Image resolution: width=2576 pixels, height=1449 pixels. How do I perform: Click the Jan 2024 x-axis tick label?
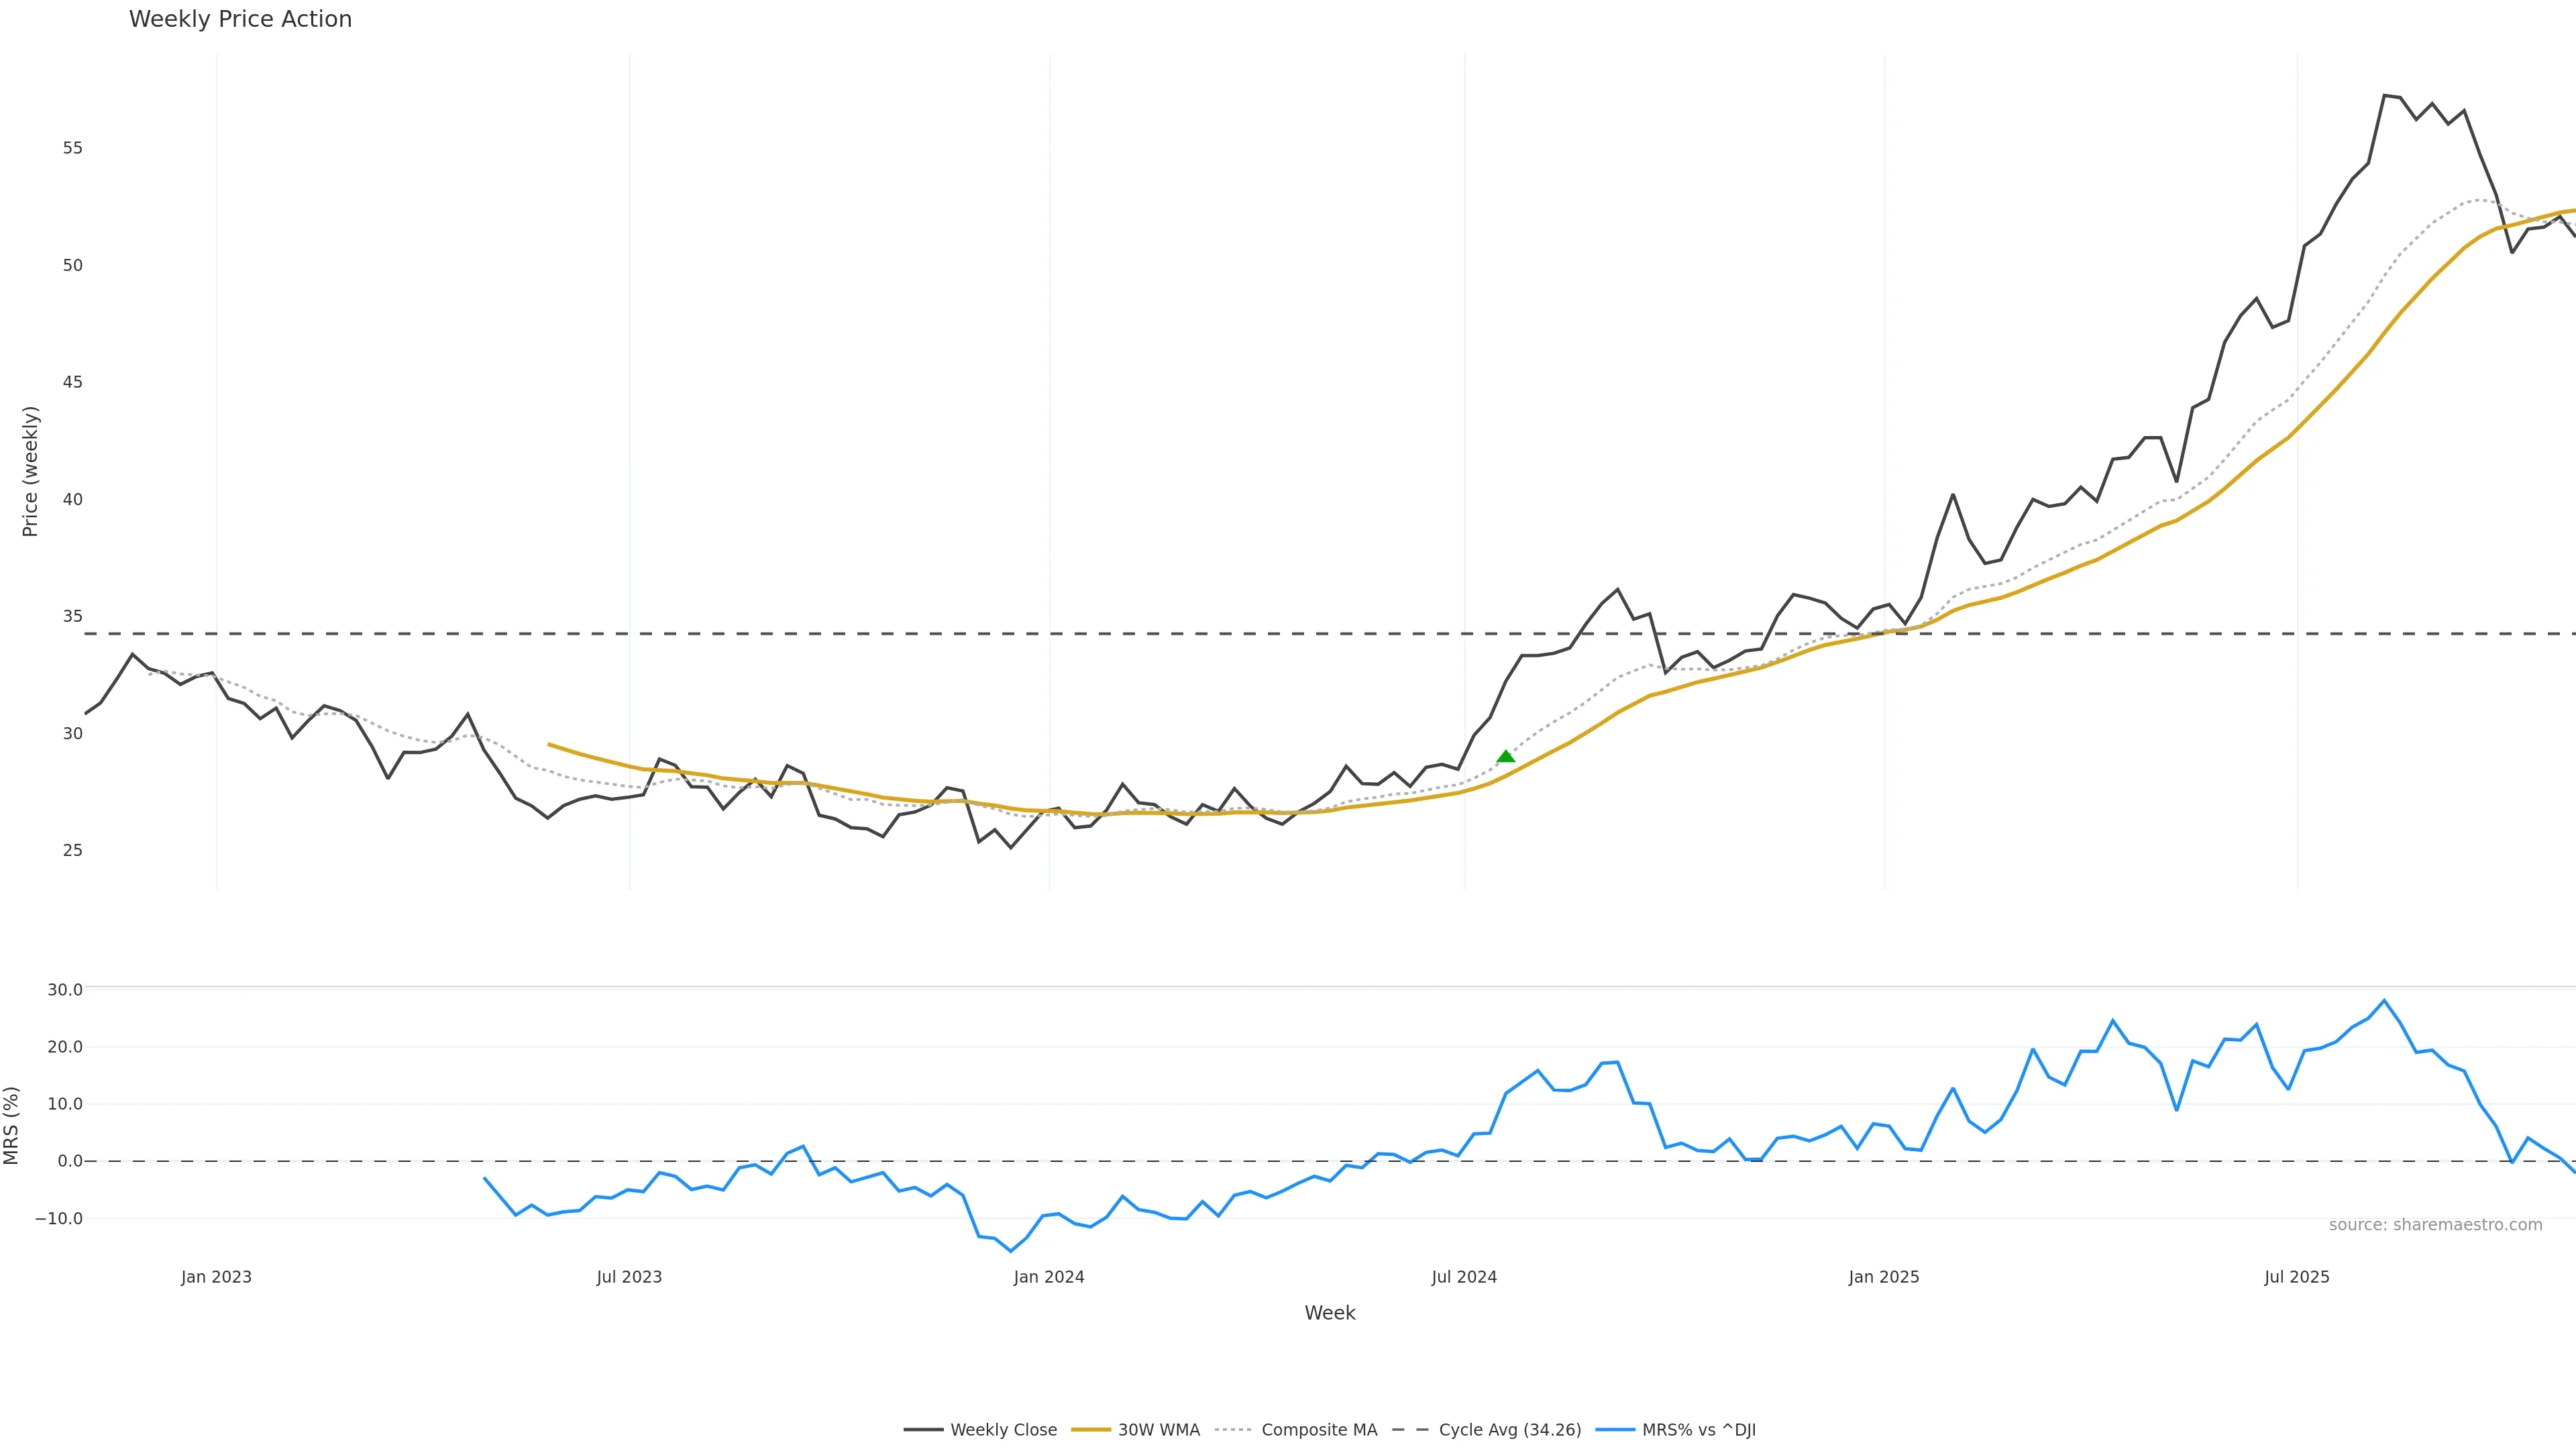click(x=1049, y=1277)
